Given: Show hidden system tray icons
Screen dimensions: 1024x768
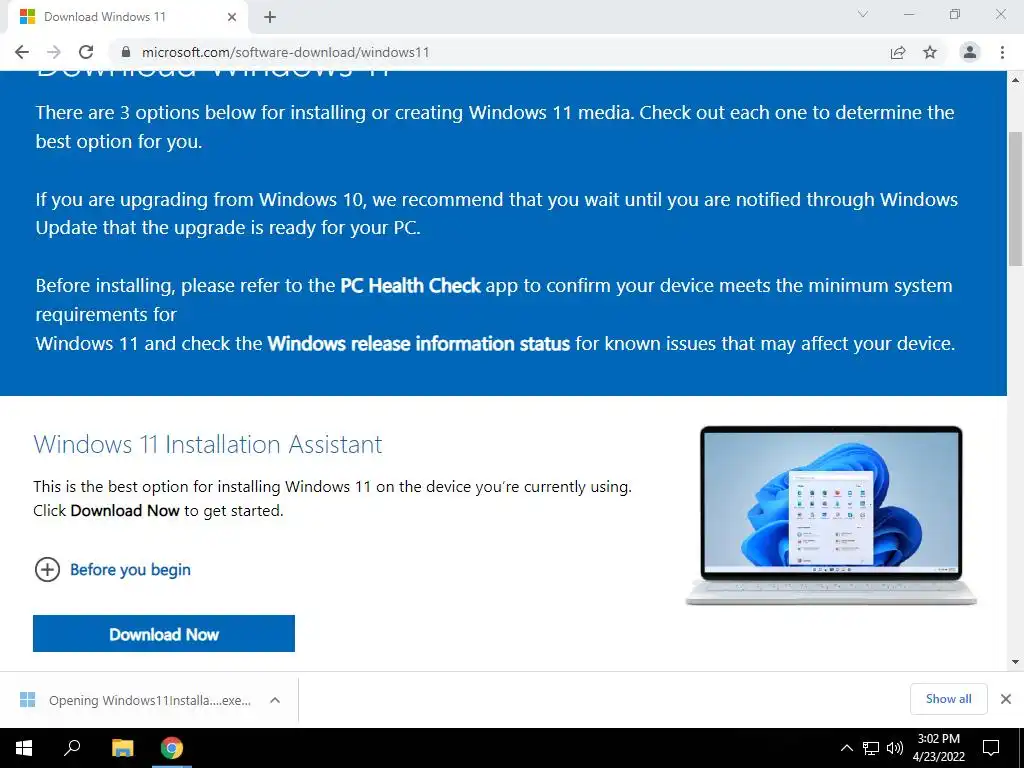Looking at the screenshot, I should [x=846, y=748].
